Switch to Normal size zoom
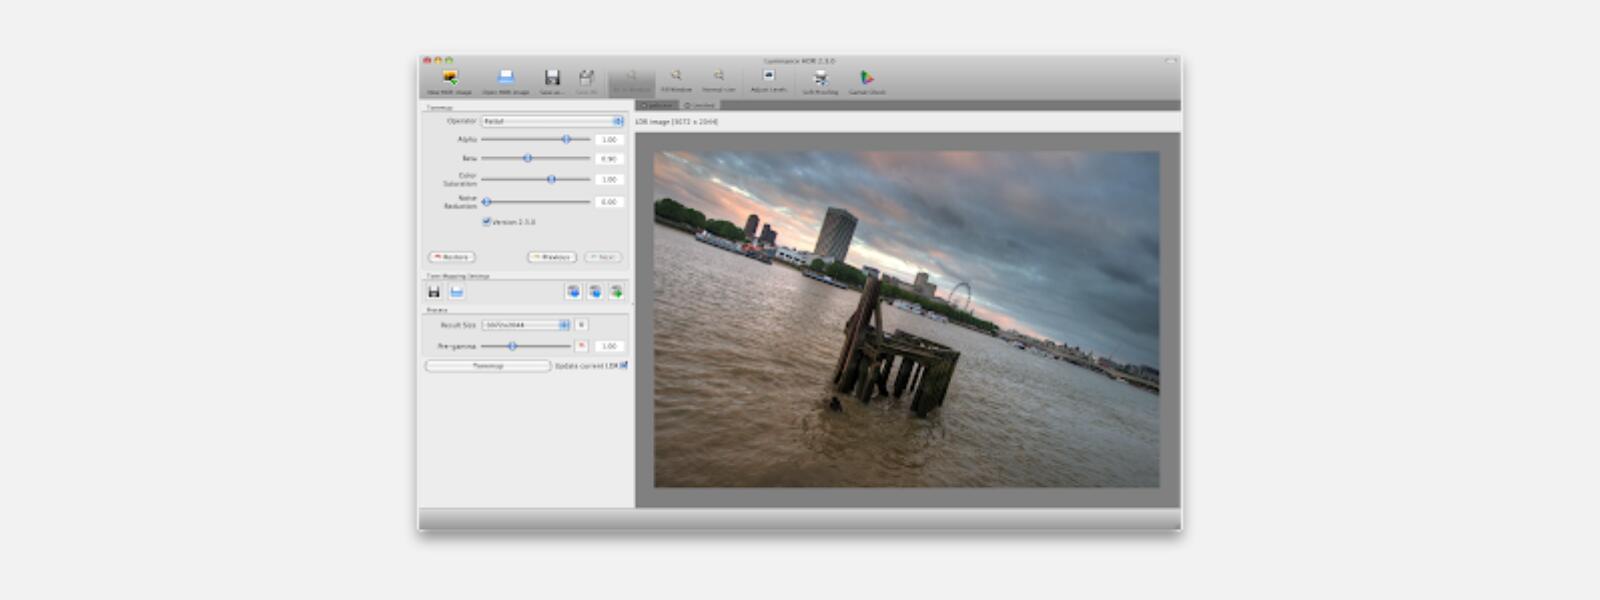Viewport: 1600px width, 600px height. pos(718,80)
